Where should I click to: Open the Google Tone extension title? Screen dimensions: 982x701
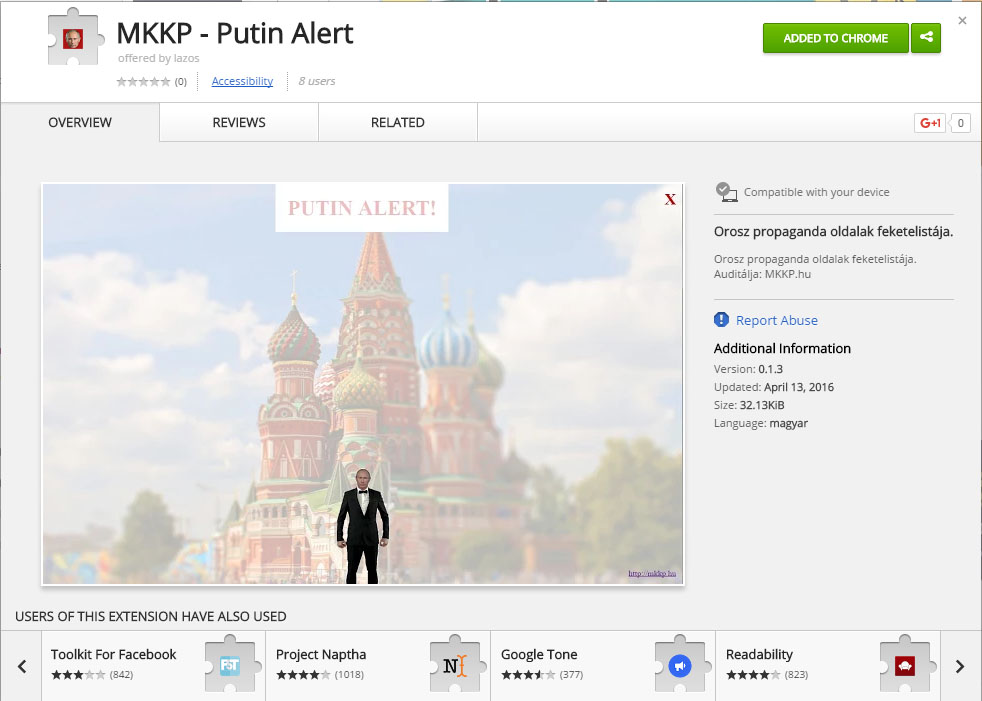[x=539, y=654]
